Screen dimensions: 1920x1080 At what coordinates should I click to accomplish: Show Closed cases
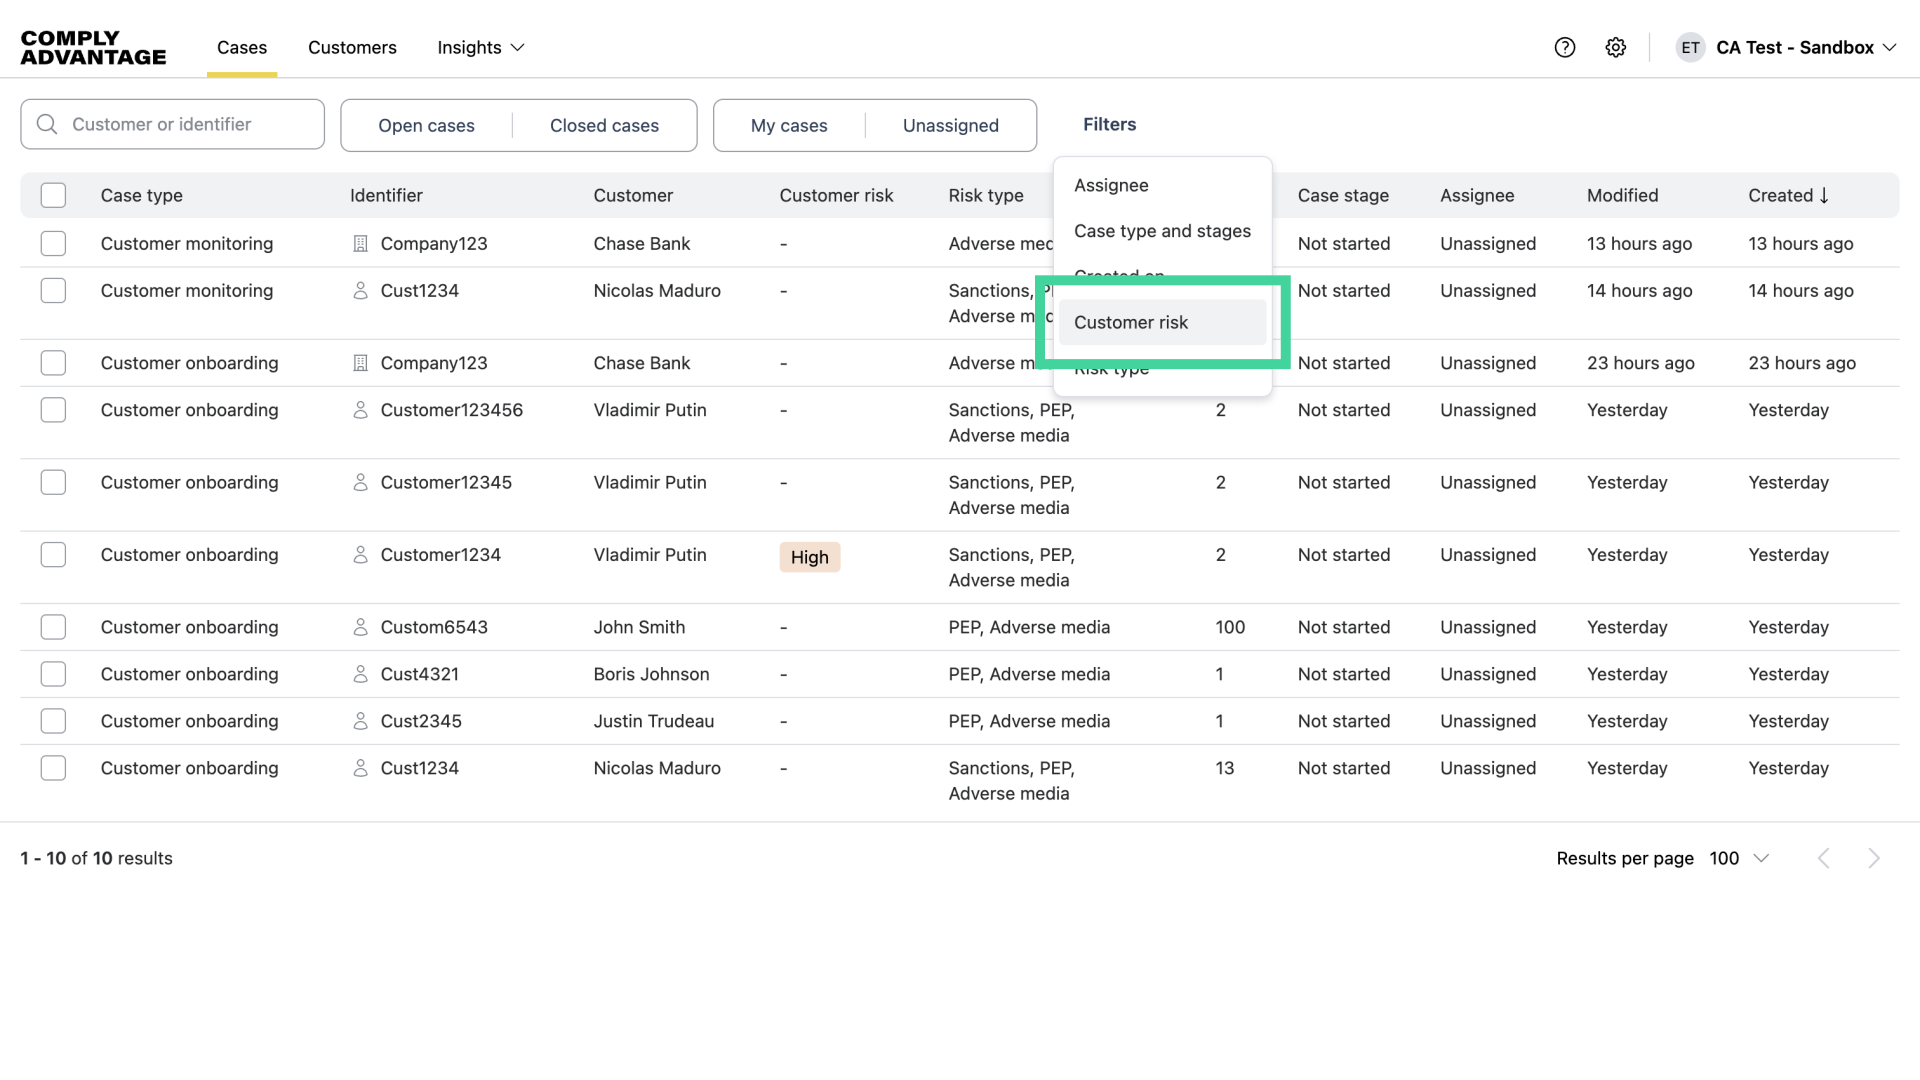click(x=604, y=125)
